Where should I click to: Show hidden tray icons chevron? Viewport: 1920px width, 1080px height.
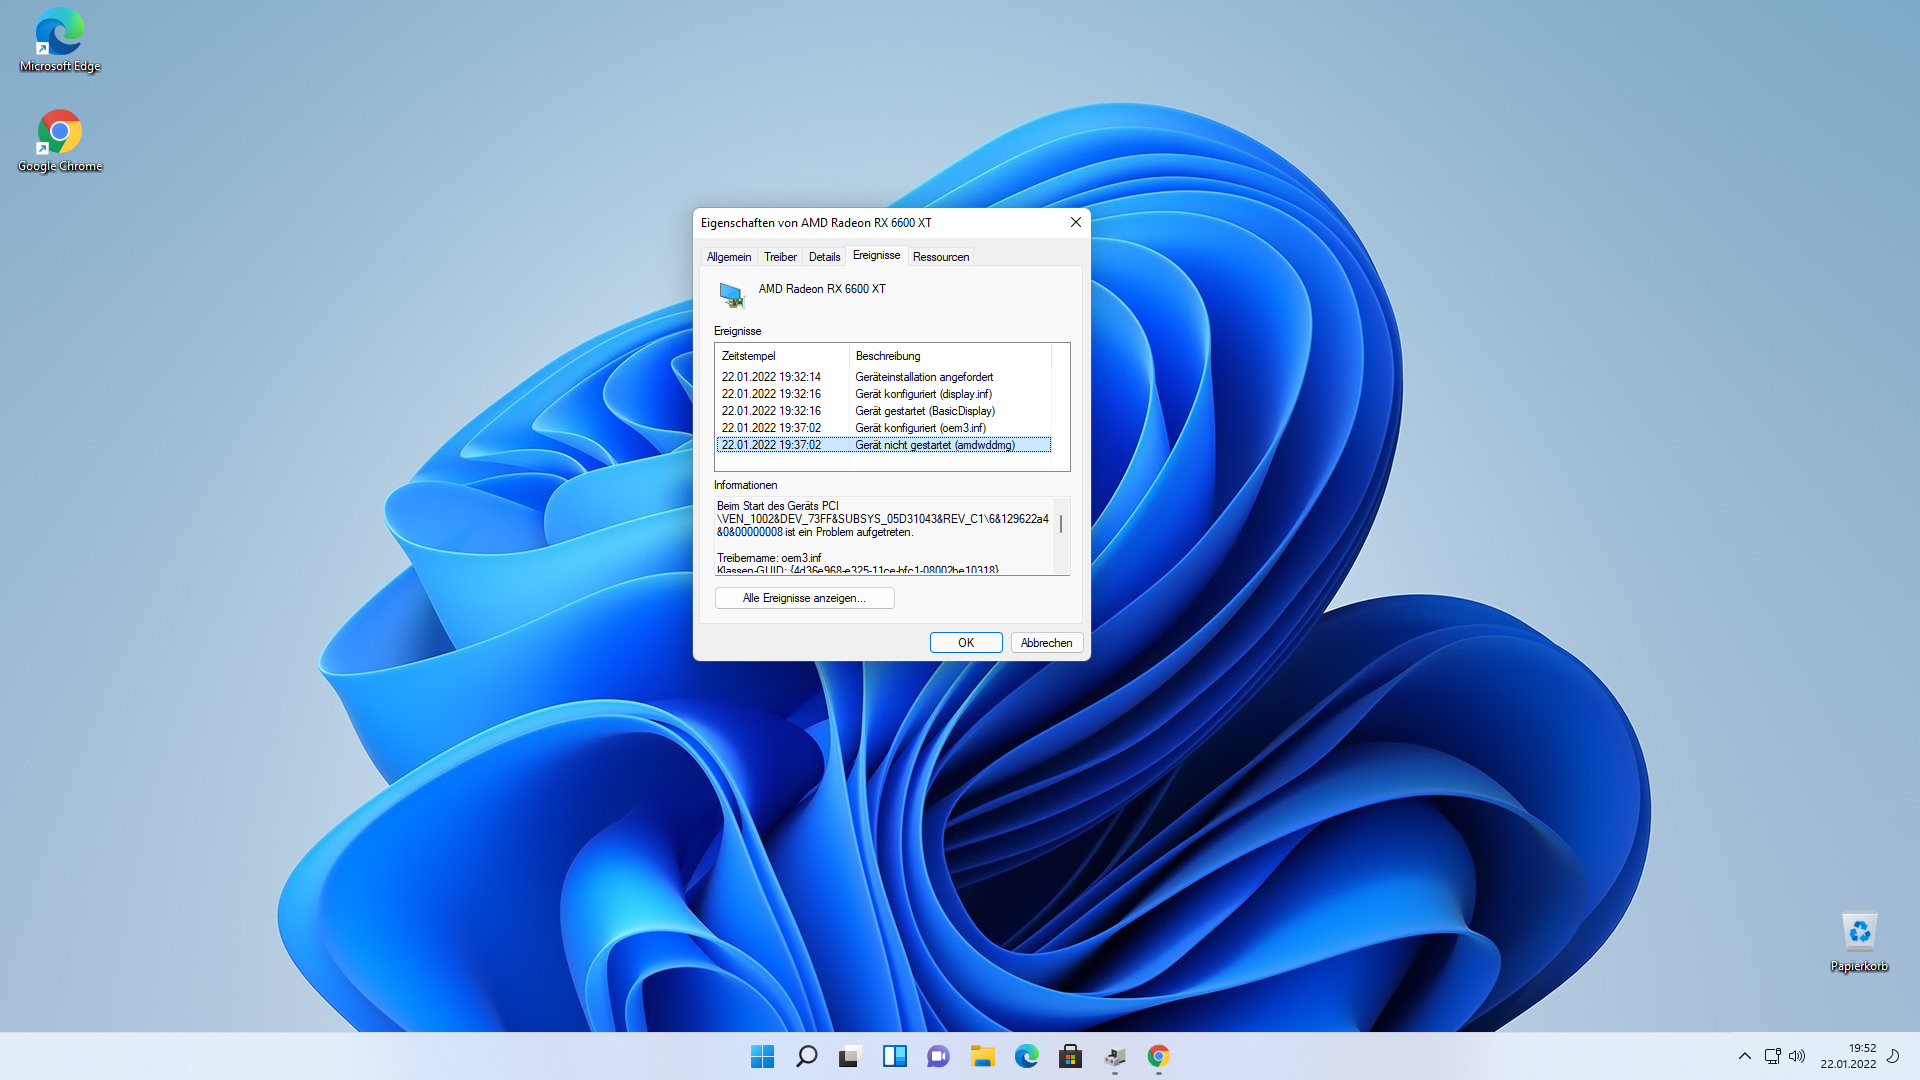(x=1744, y=1056)
